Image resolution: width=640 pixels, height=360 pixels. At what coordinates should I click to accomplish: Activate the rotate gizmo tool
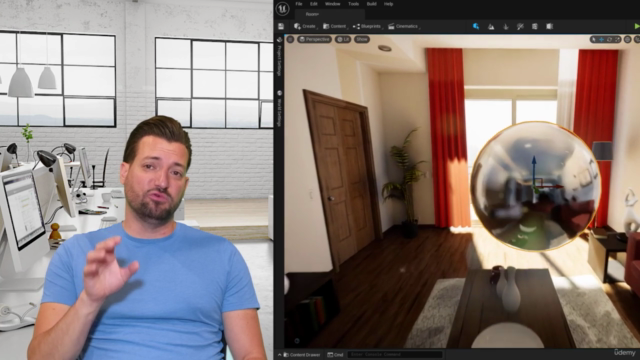tap(609, 39)
